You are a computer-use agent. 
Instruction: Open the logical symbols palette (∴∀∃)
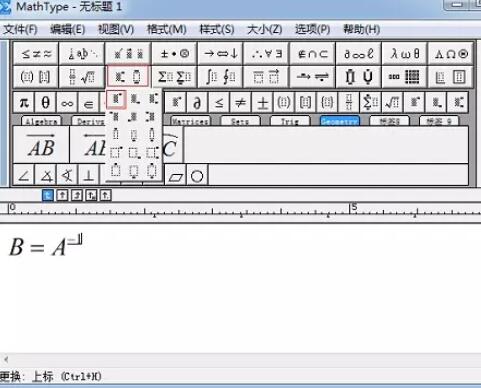coord(266,53)
